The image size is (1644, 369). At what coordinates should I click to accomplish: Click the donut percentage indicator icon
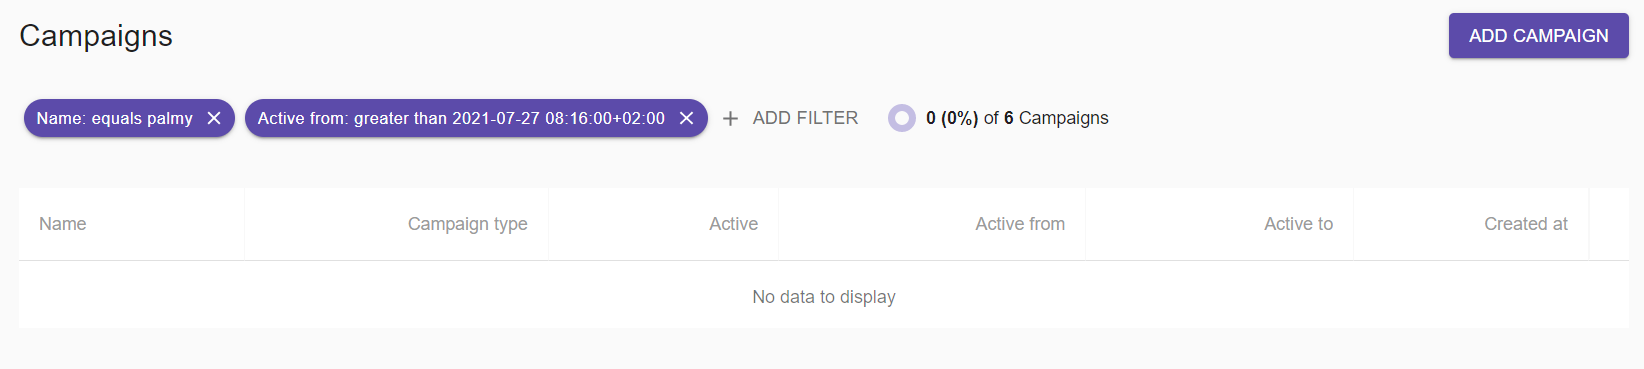click(x=902, y=118)
